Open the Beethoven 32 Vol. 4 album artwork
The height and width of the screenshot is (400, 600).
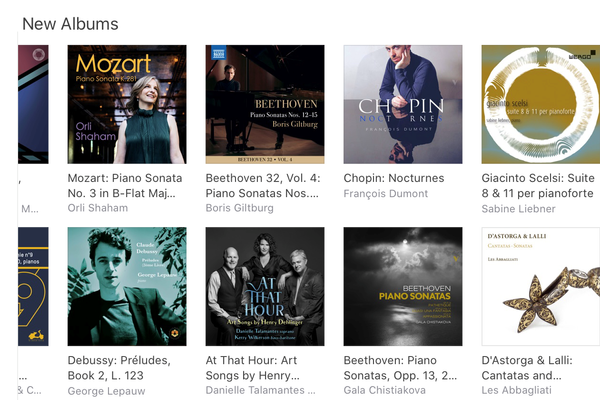click(x=265, y=104)
